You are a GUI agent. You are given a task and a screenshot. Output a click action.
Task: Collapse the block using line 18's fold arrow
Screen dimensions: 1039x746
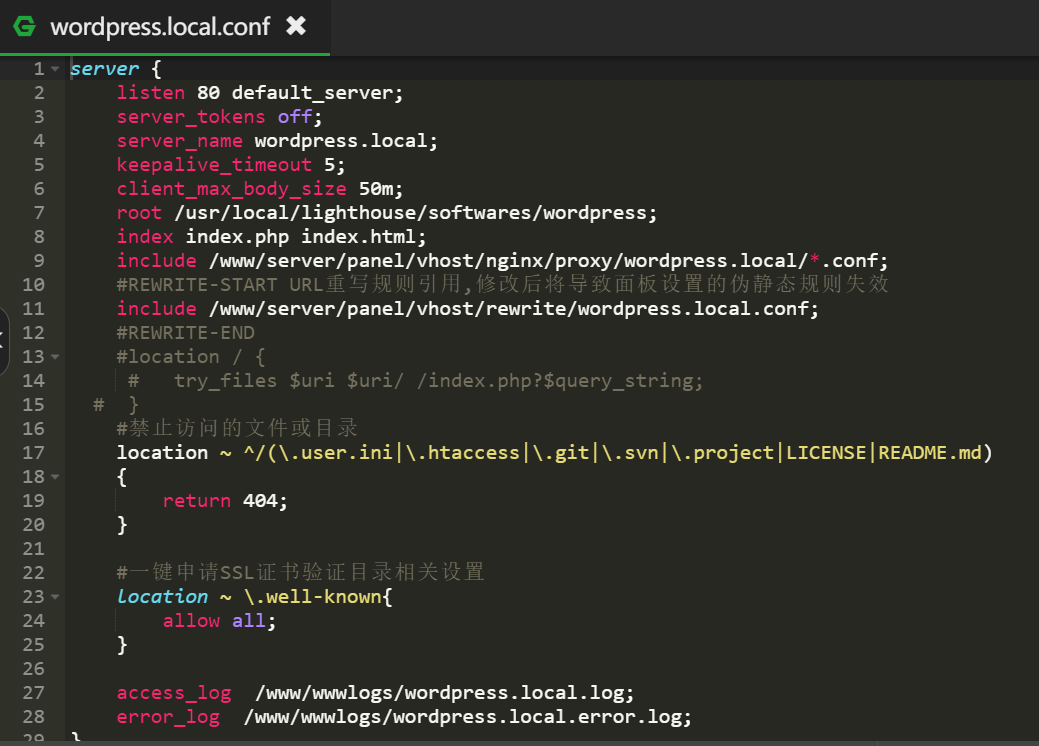coord(55,477)
